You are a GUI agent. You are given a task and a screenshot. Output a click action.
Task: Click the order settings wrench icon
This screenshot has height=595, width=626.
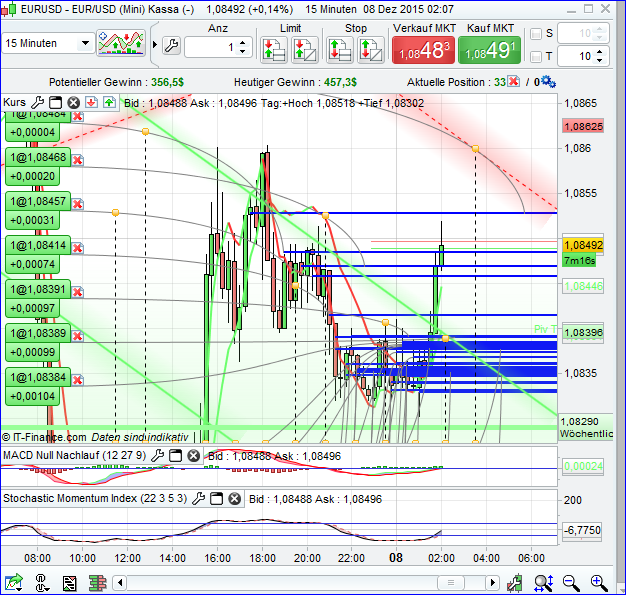[x=170, y=46]
